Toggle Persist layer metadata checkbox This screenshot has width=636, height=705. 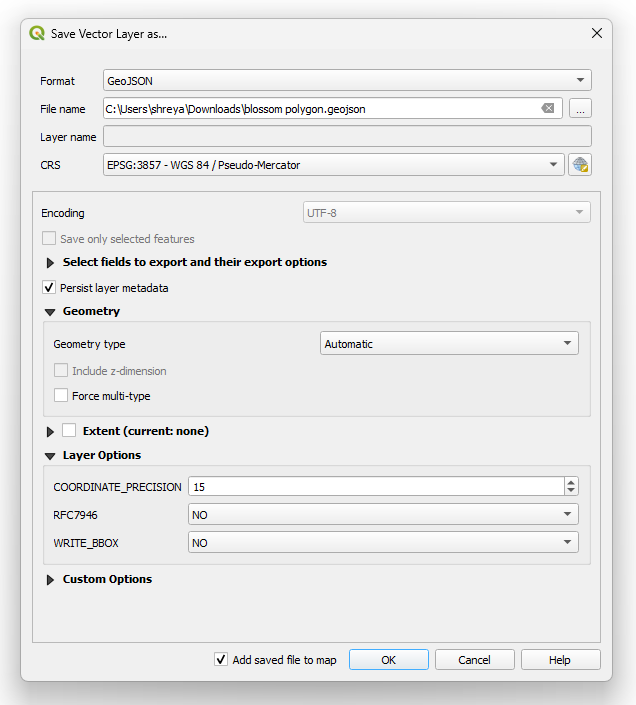tap(49, 288)
